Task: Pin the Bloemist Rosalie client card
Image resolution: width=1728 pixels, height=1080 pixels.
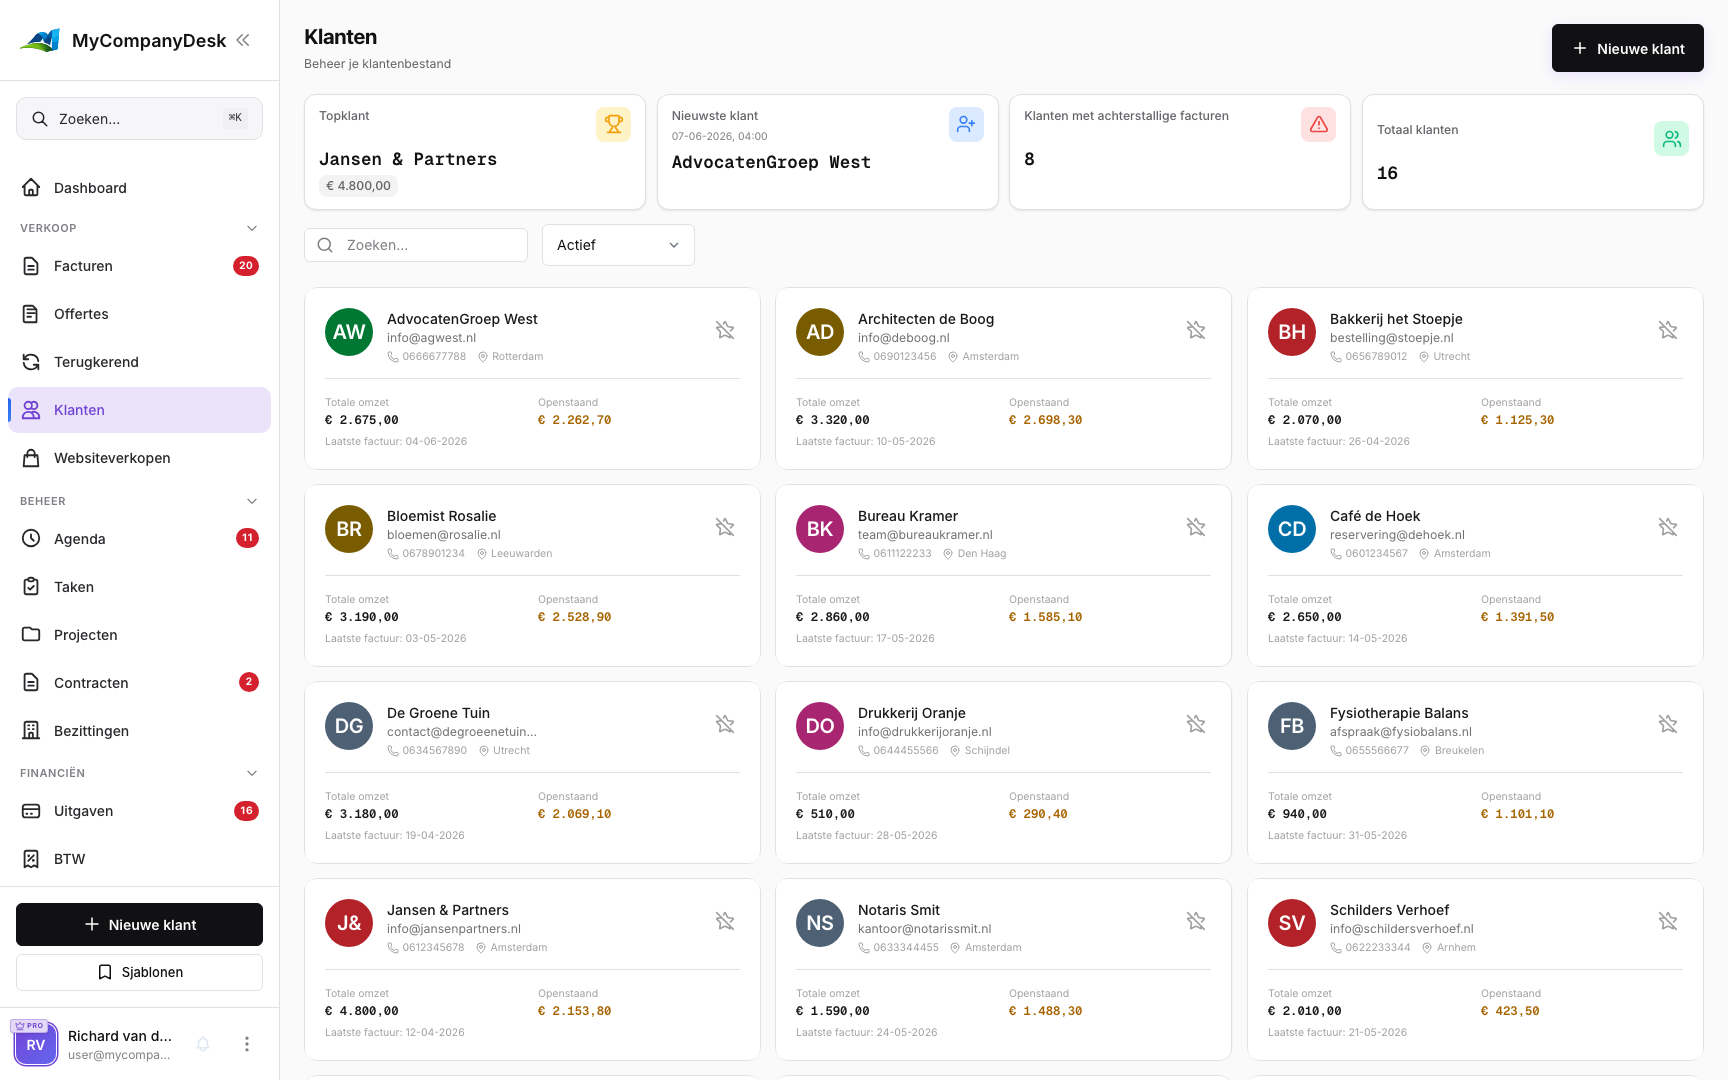Action: pos(725,527)
